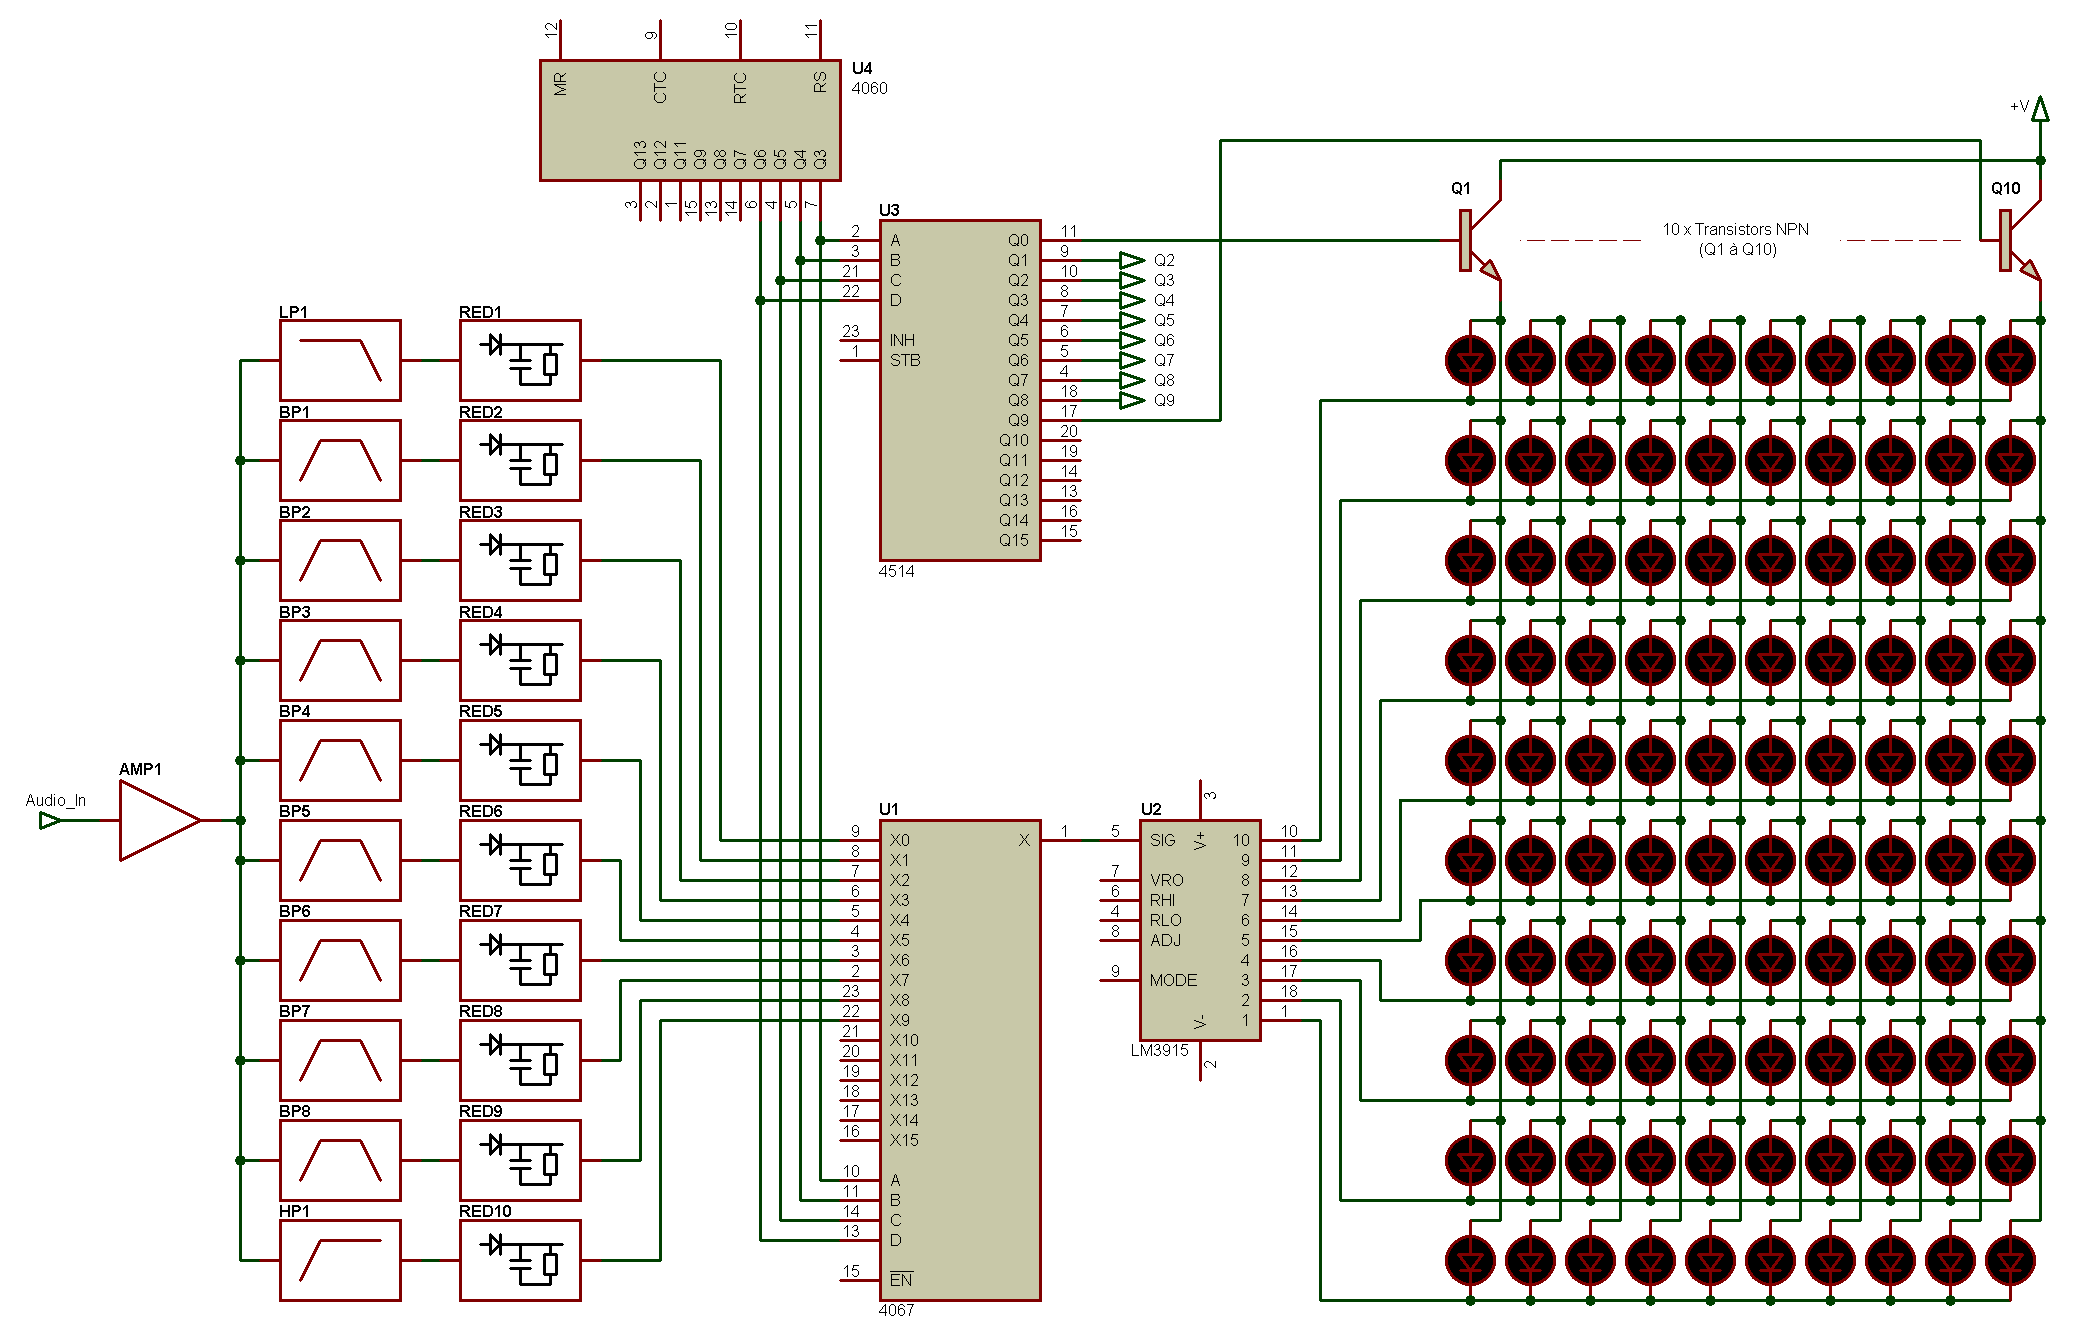Click the bottom-right LED of the matrix
Screen dimensions: 2080x1340
2010,1260
